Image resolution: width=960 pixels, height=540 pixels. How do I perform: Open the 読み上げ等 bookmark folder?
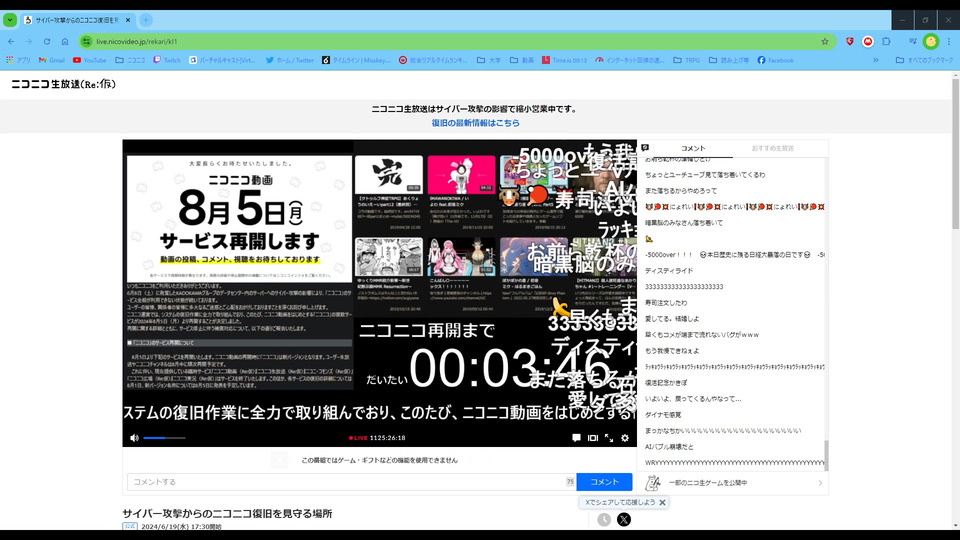(x=729, y=60)
